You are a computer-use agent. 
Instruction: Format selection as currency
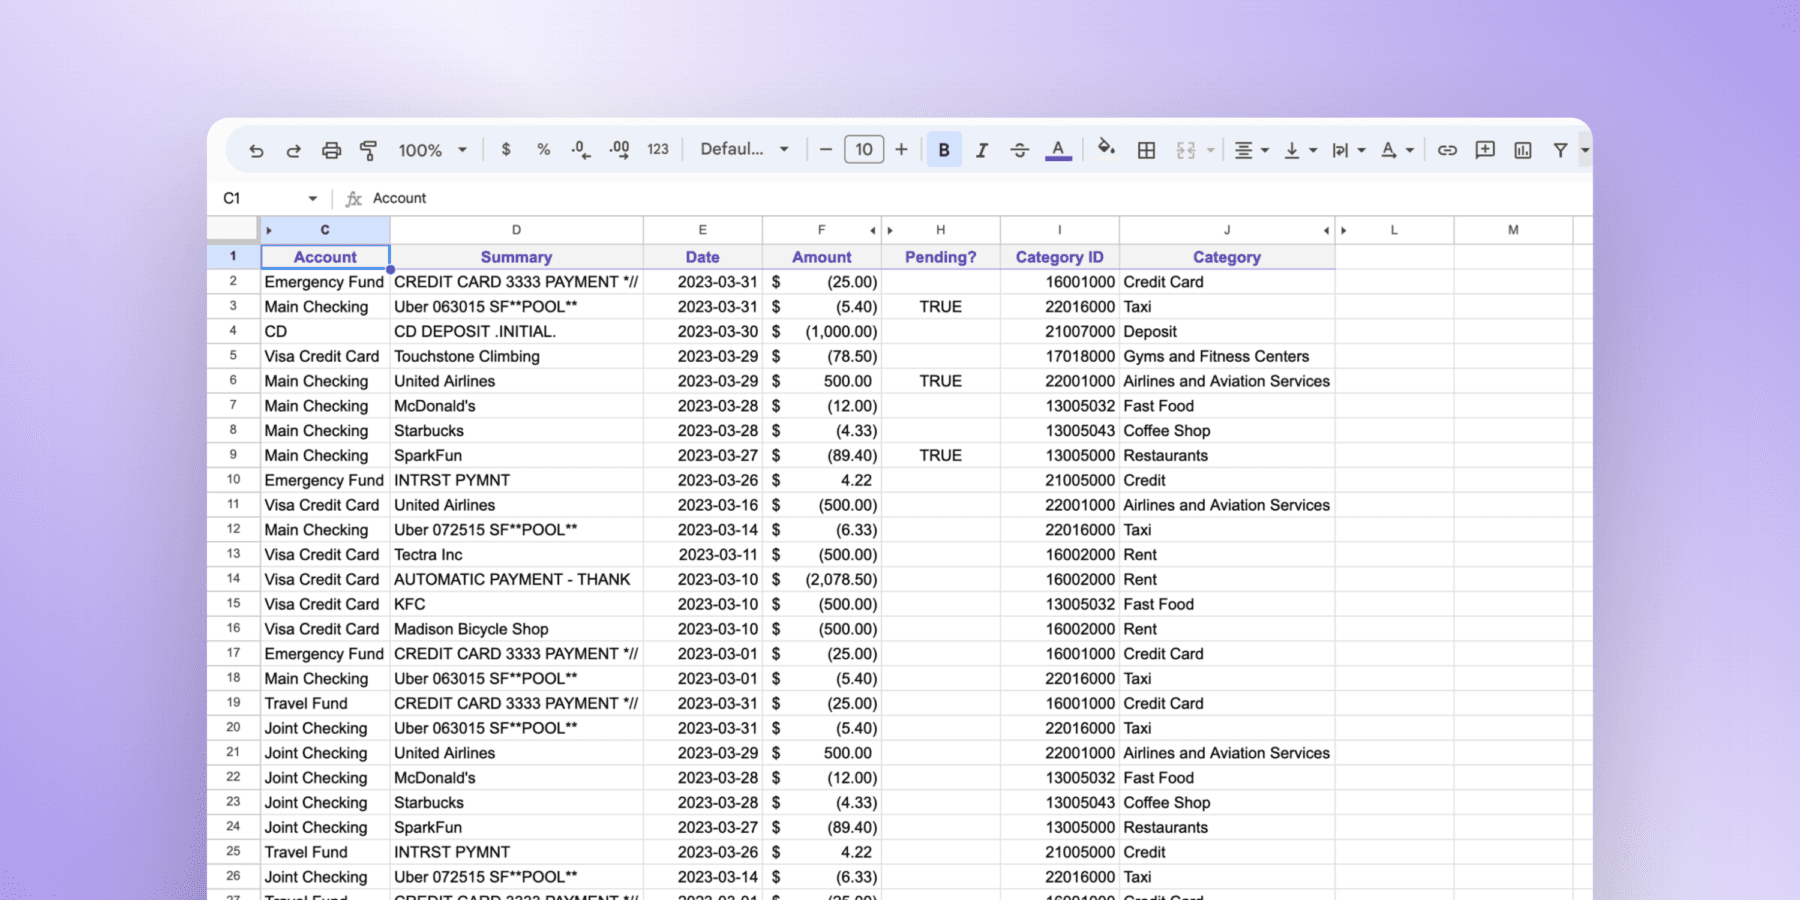pyautogui.click(x=506, y=149)
